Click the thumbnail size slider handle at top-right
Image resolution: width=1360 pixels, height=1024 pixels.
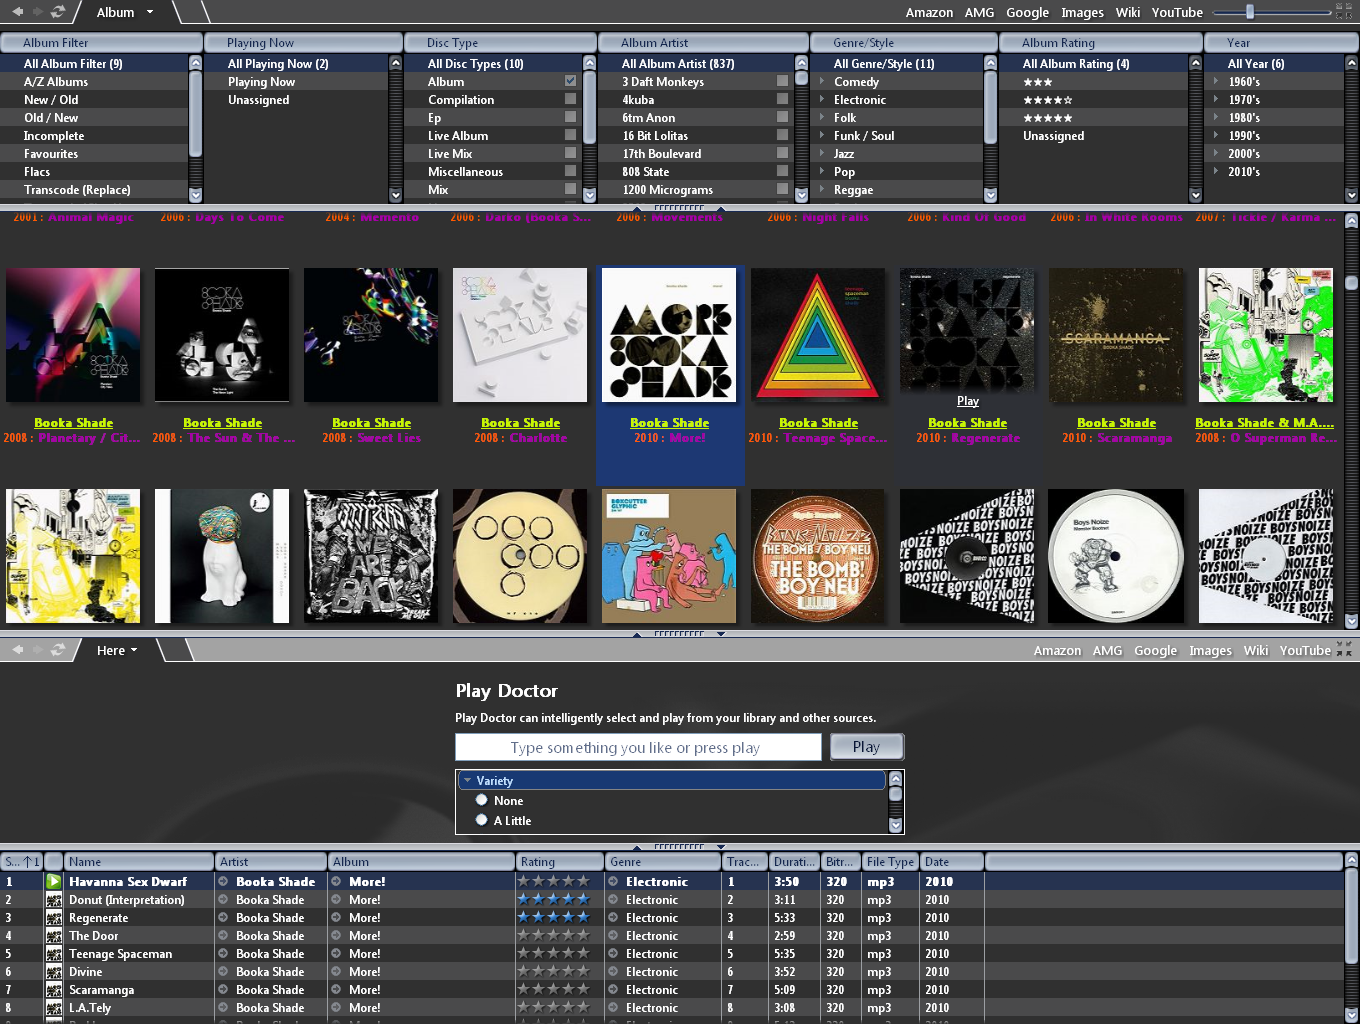coord(1250,12)
